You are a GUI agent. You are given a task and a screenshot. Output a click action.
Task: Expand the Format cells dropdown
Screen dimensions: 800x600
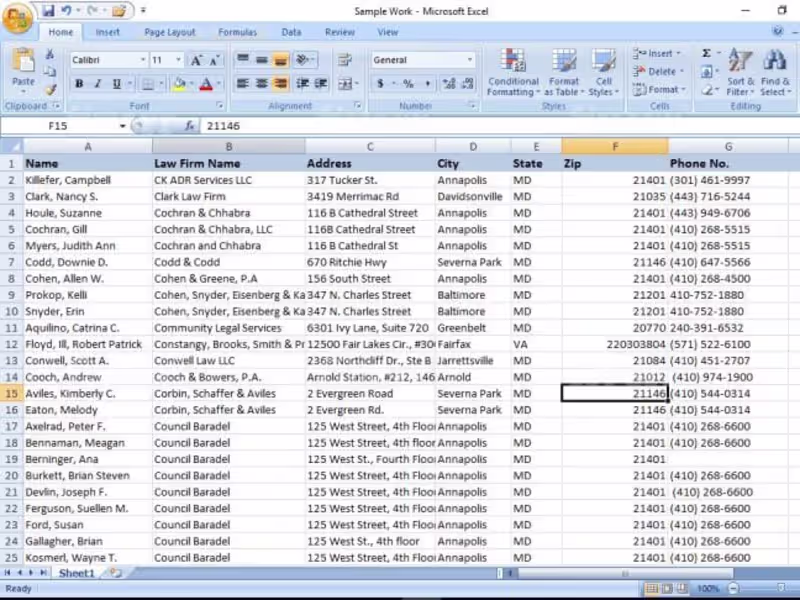tap(684, 90)
